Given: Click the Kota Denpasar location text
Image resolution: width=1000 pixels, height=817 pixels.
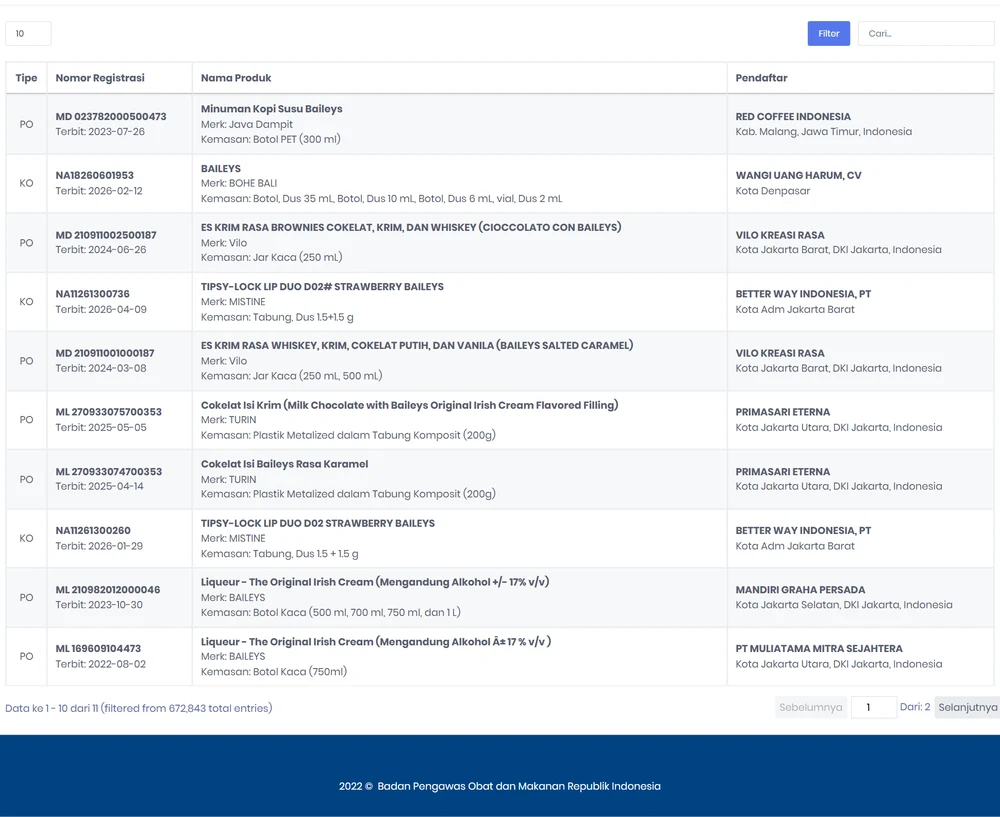Looking at the screenshot, I should point(773,191).
